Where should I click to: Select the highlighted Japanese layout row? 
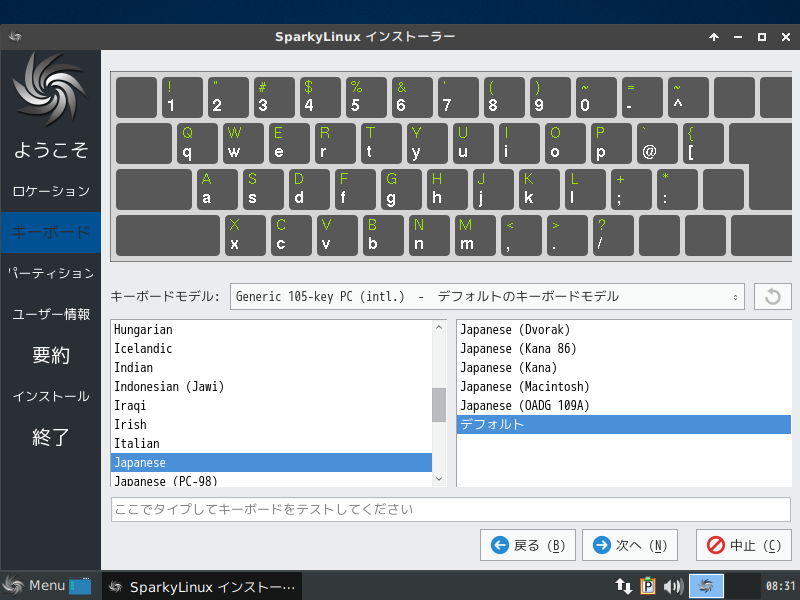click(x=271, y=462)
